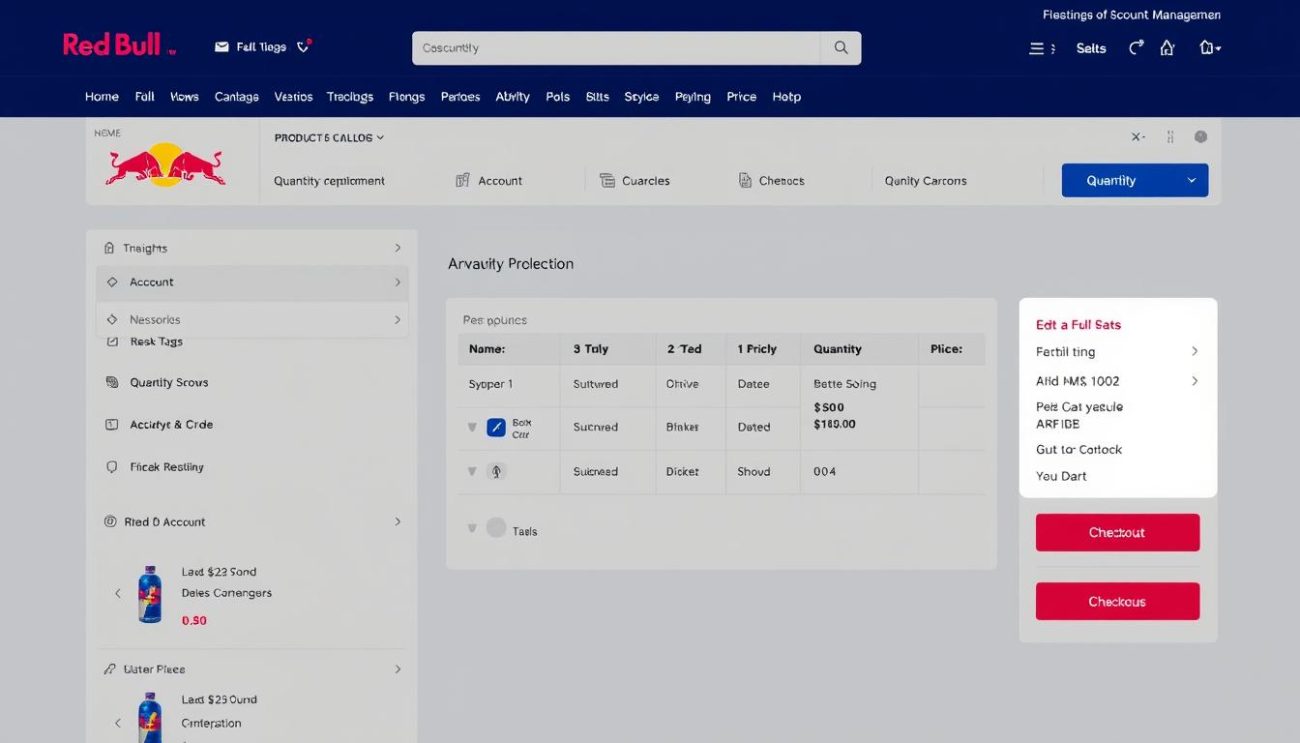Screen dimensions: 1300x743
Task: Click the Cuarcles folder icon in the header
Action: coord(607,180)
